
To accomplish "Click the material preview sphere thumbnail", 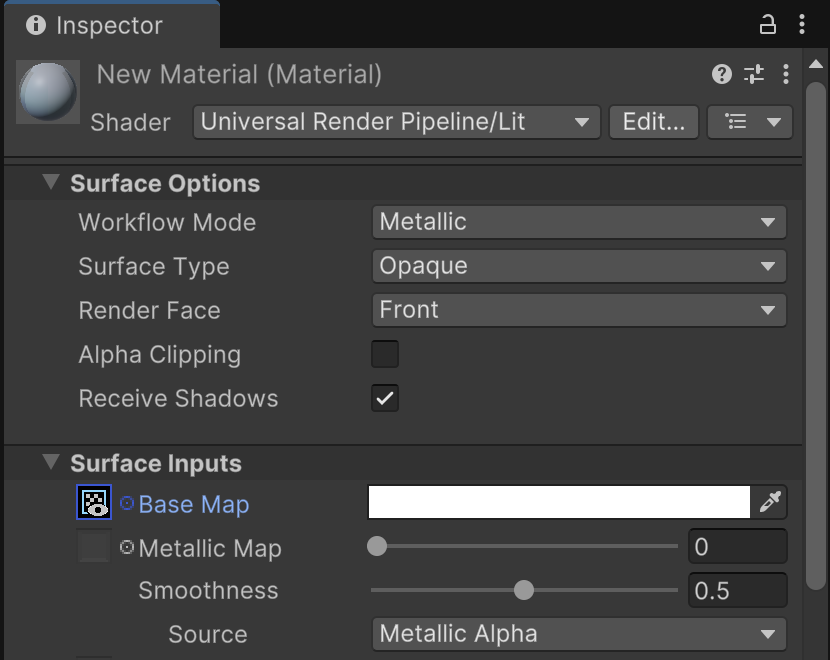I will pyautogui.click(x=47, y=92).
